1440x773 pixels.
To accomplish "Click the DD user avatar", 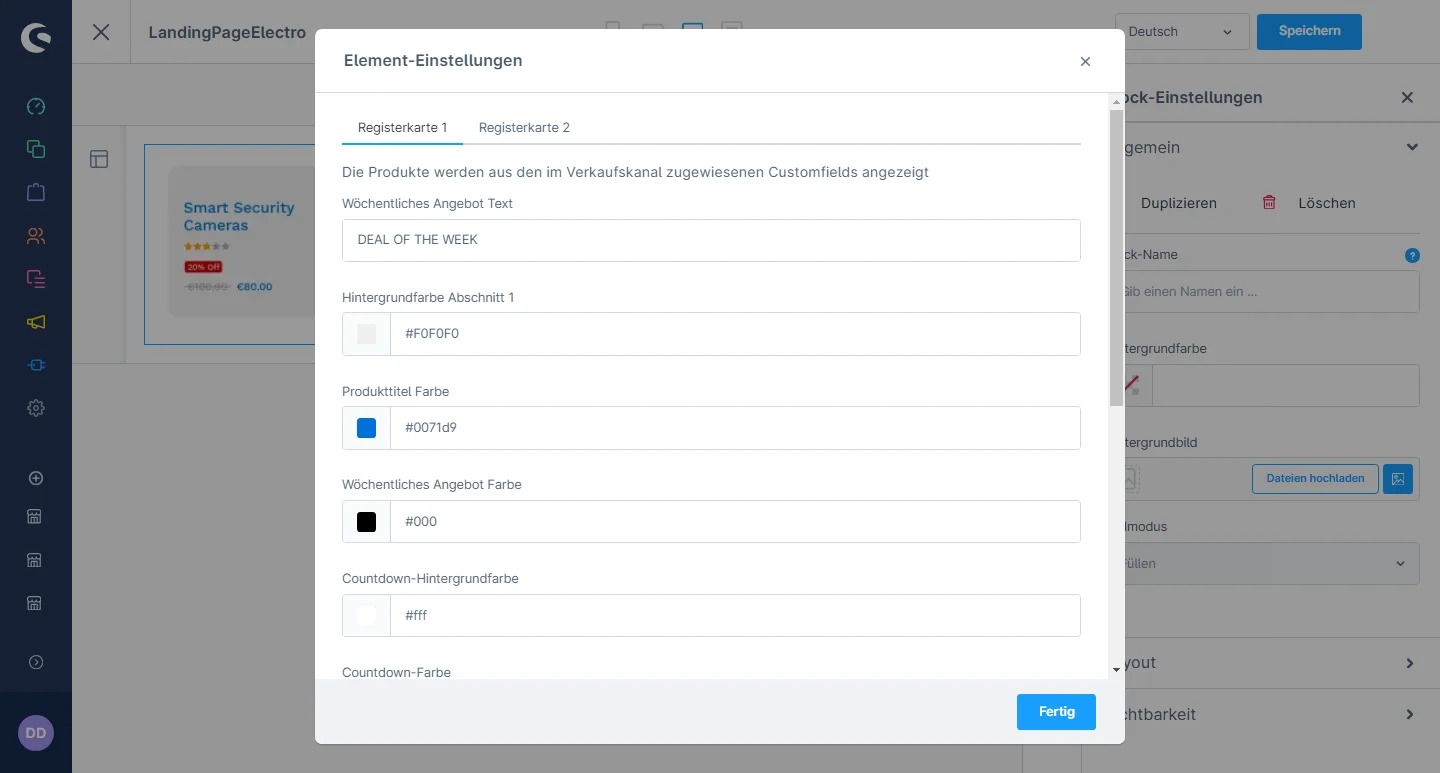I will [x=36, y=733].
